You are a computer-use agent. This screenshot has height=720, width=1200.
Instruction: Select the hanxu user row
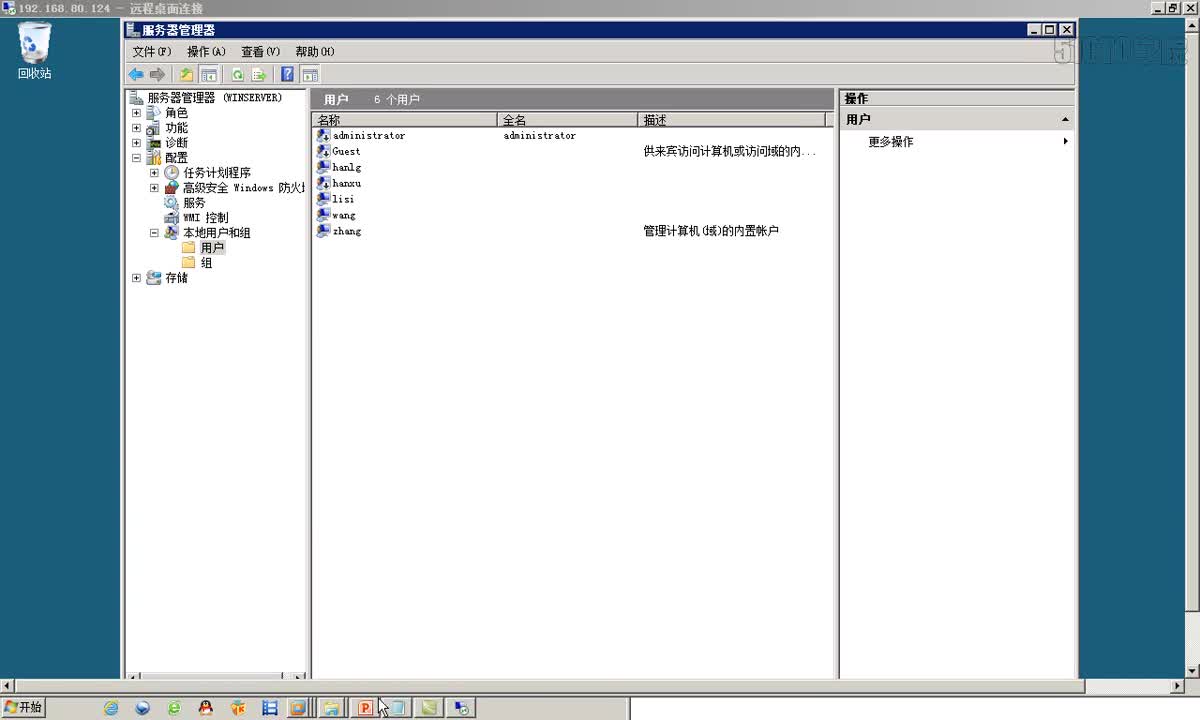point(346,183)
